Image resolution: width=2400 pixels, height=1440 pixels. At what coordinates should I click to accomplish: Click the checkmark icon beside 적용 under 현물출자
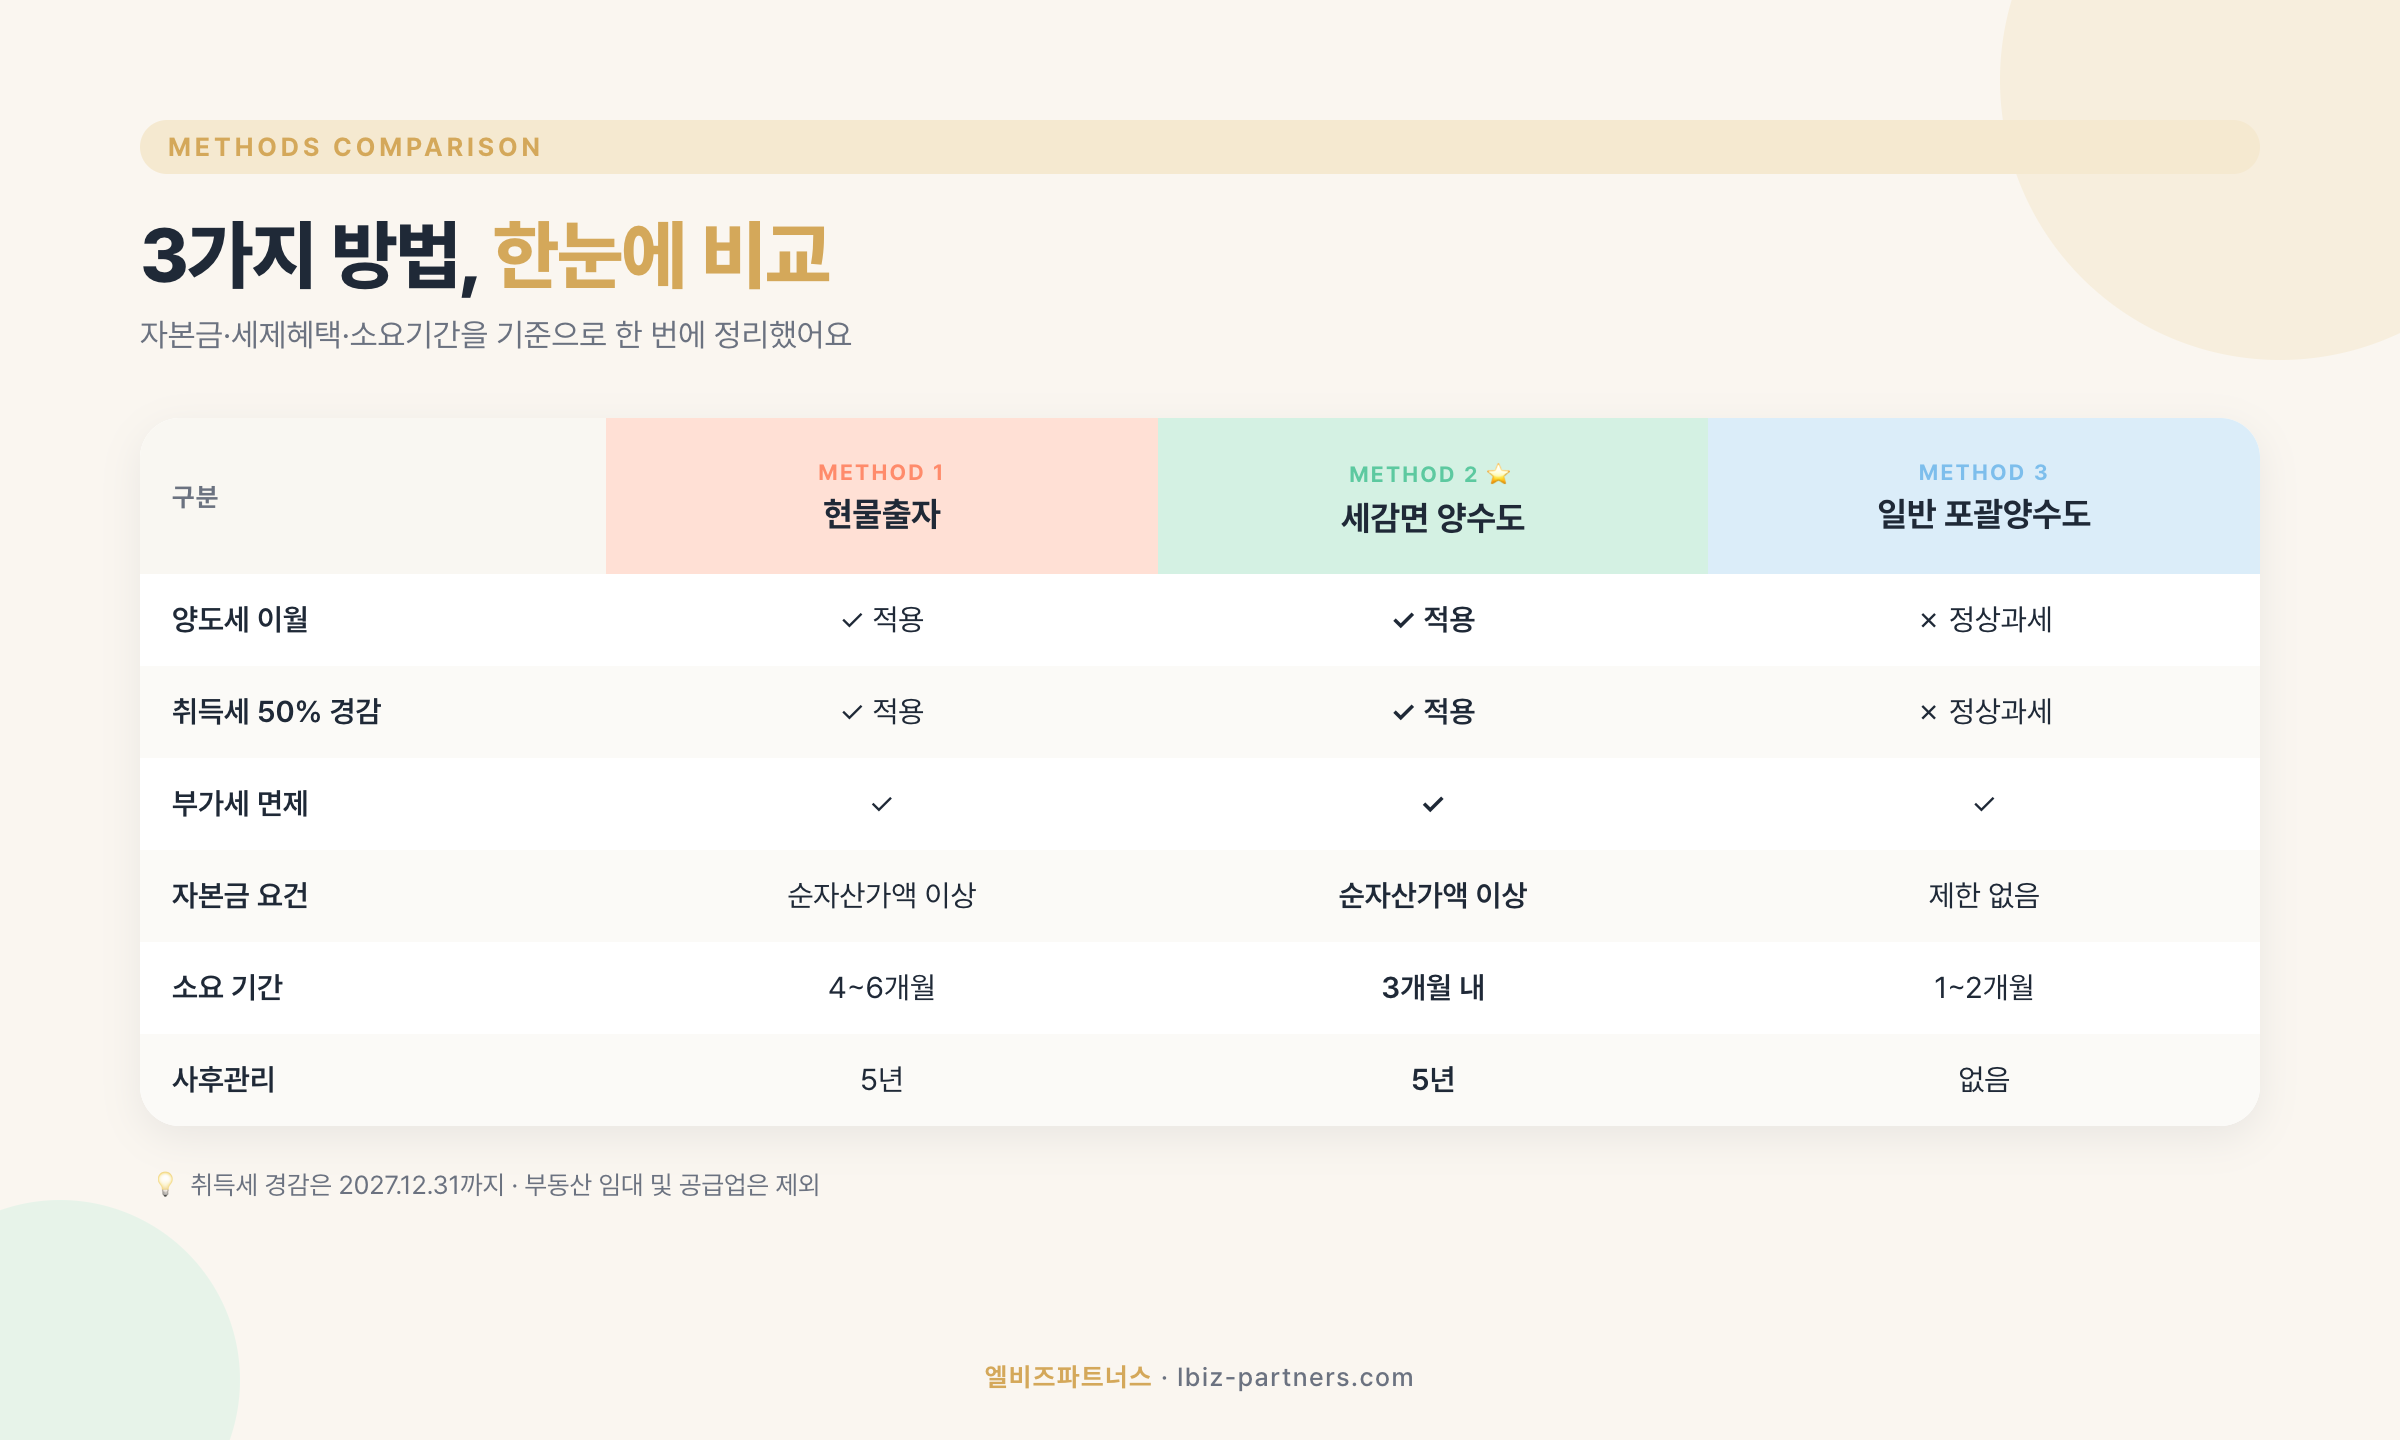pos(853,619)
